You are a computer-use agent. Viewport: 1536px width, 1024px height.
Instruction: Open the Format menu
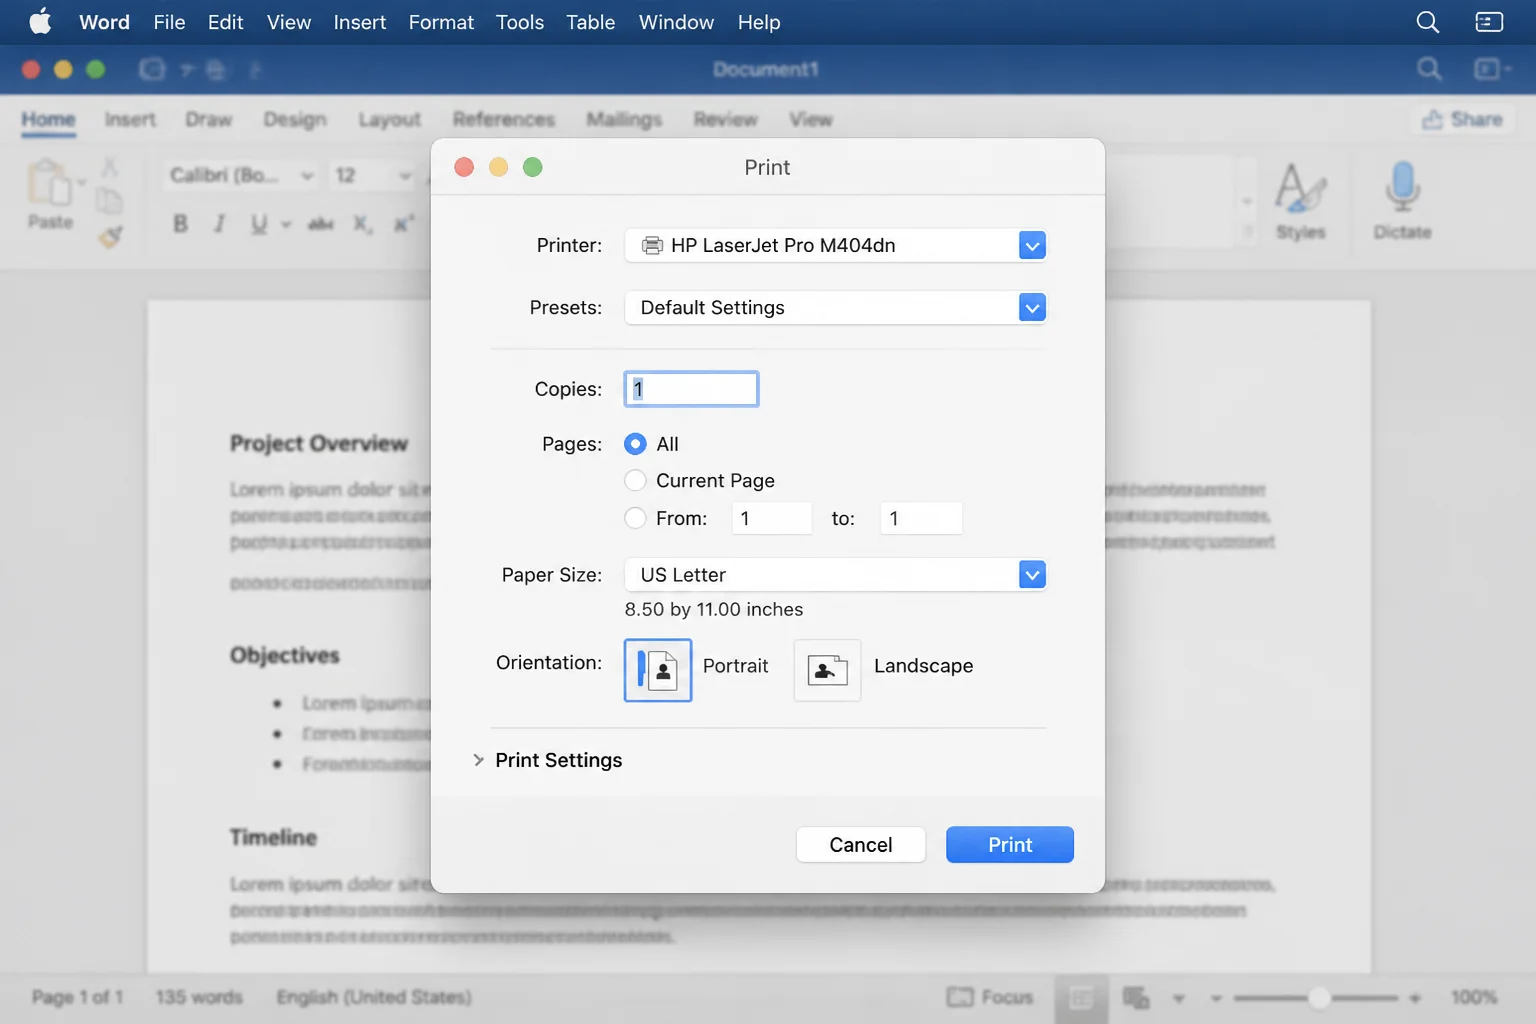tap(441, 22)
